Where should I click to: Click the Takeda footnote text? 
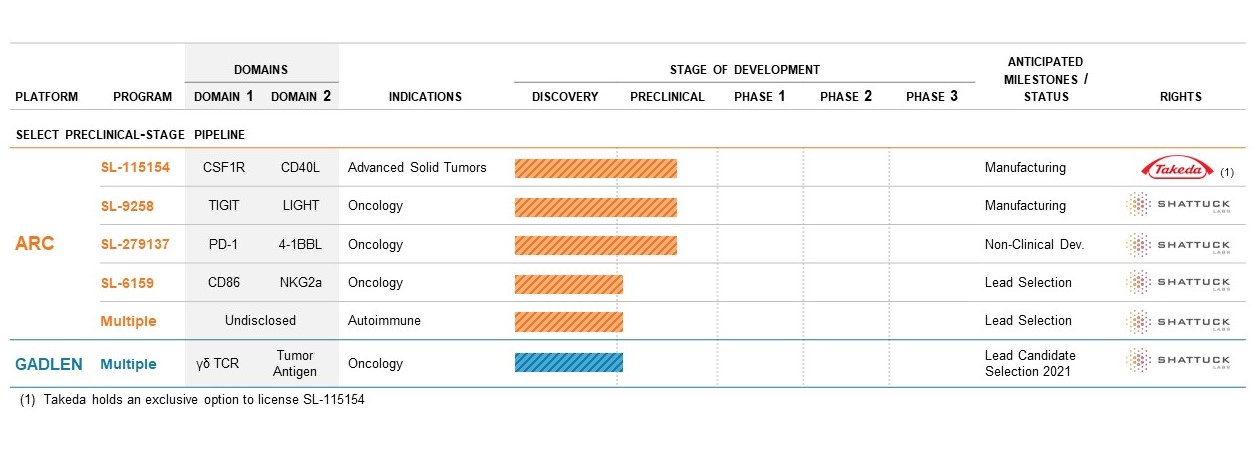click(x=185, y=400)
